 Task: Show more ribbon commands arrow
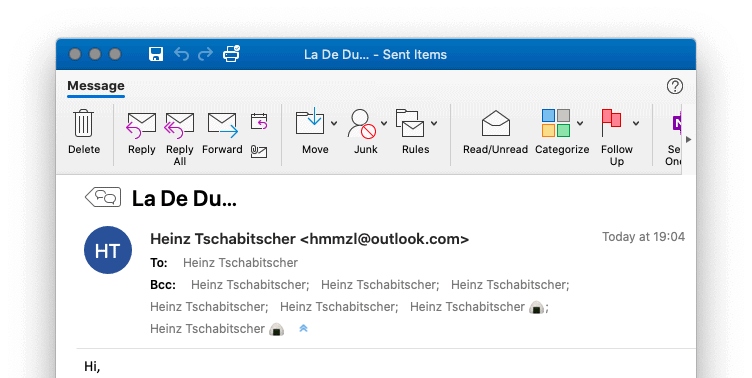click(x=689, y=140)
